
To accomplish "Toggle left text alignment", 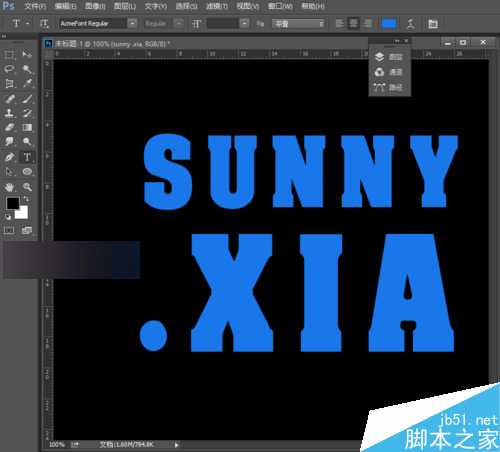I will [340, 24].
